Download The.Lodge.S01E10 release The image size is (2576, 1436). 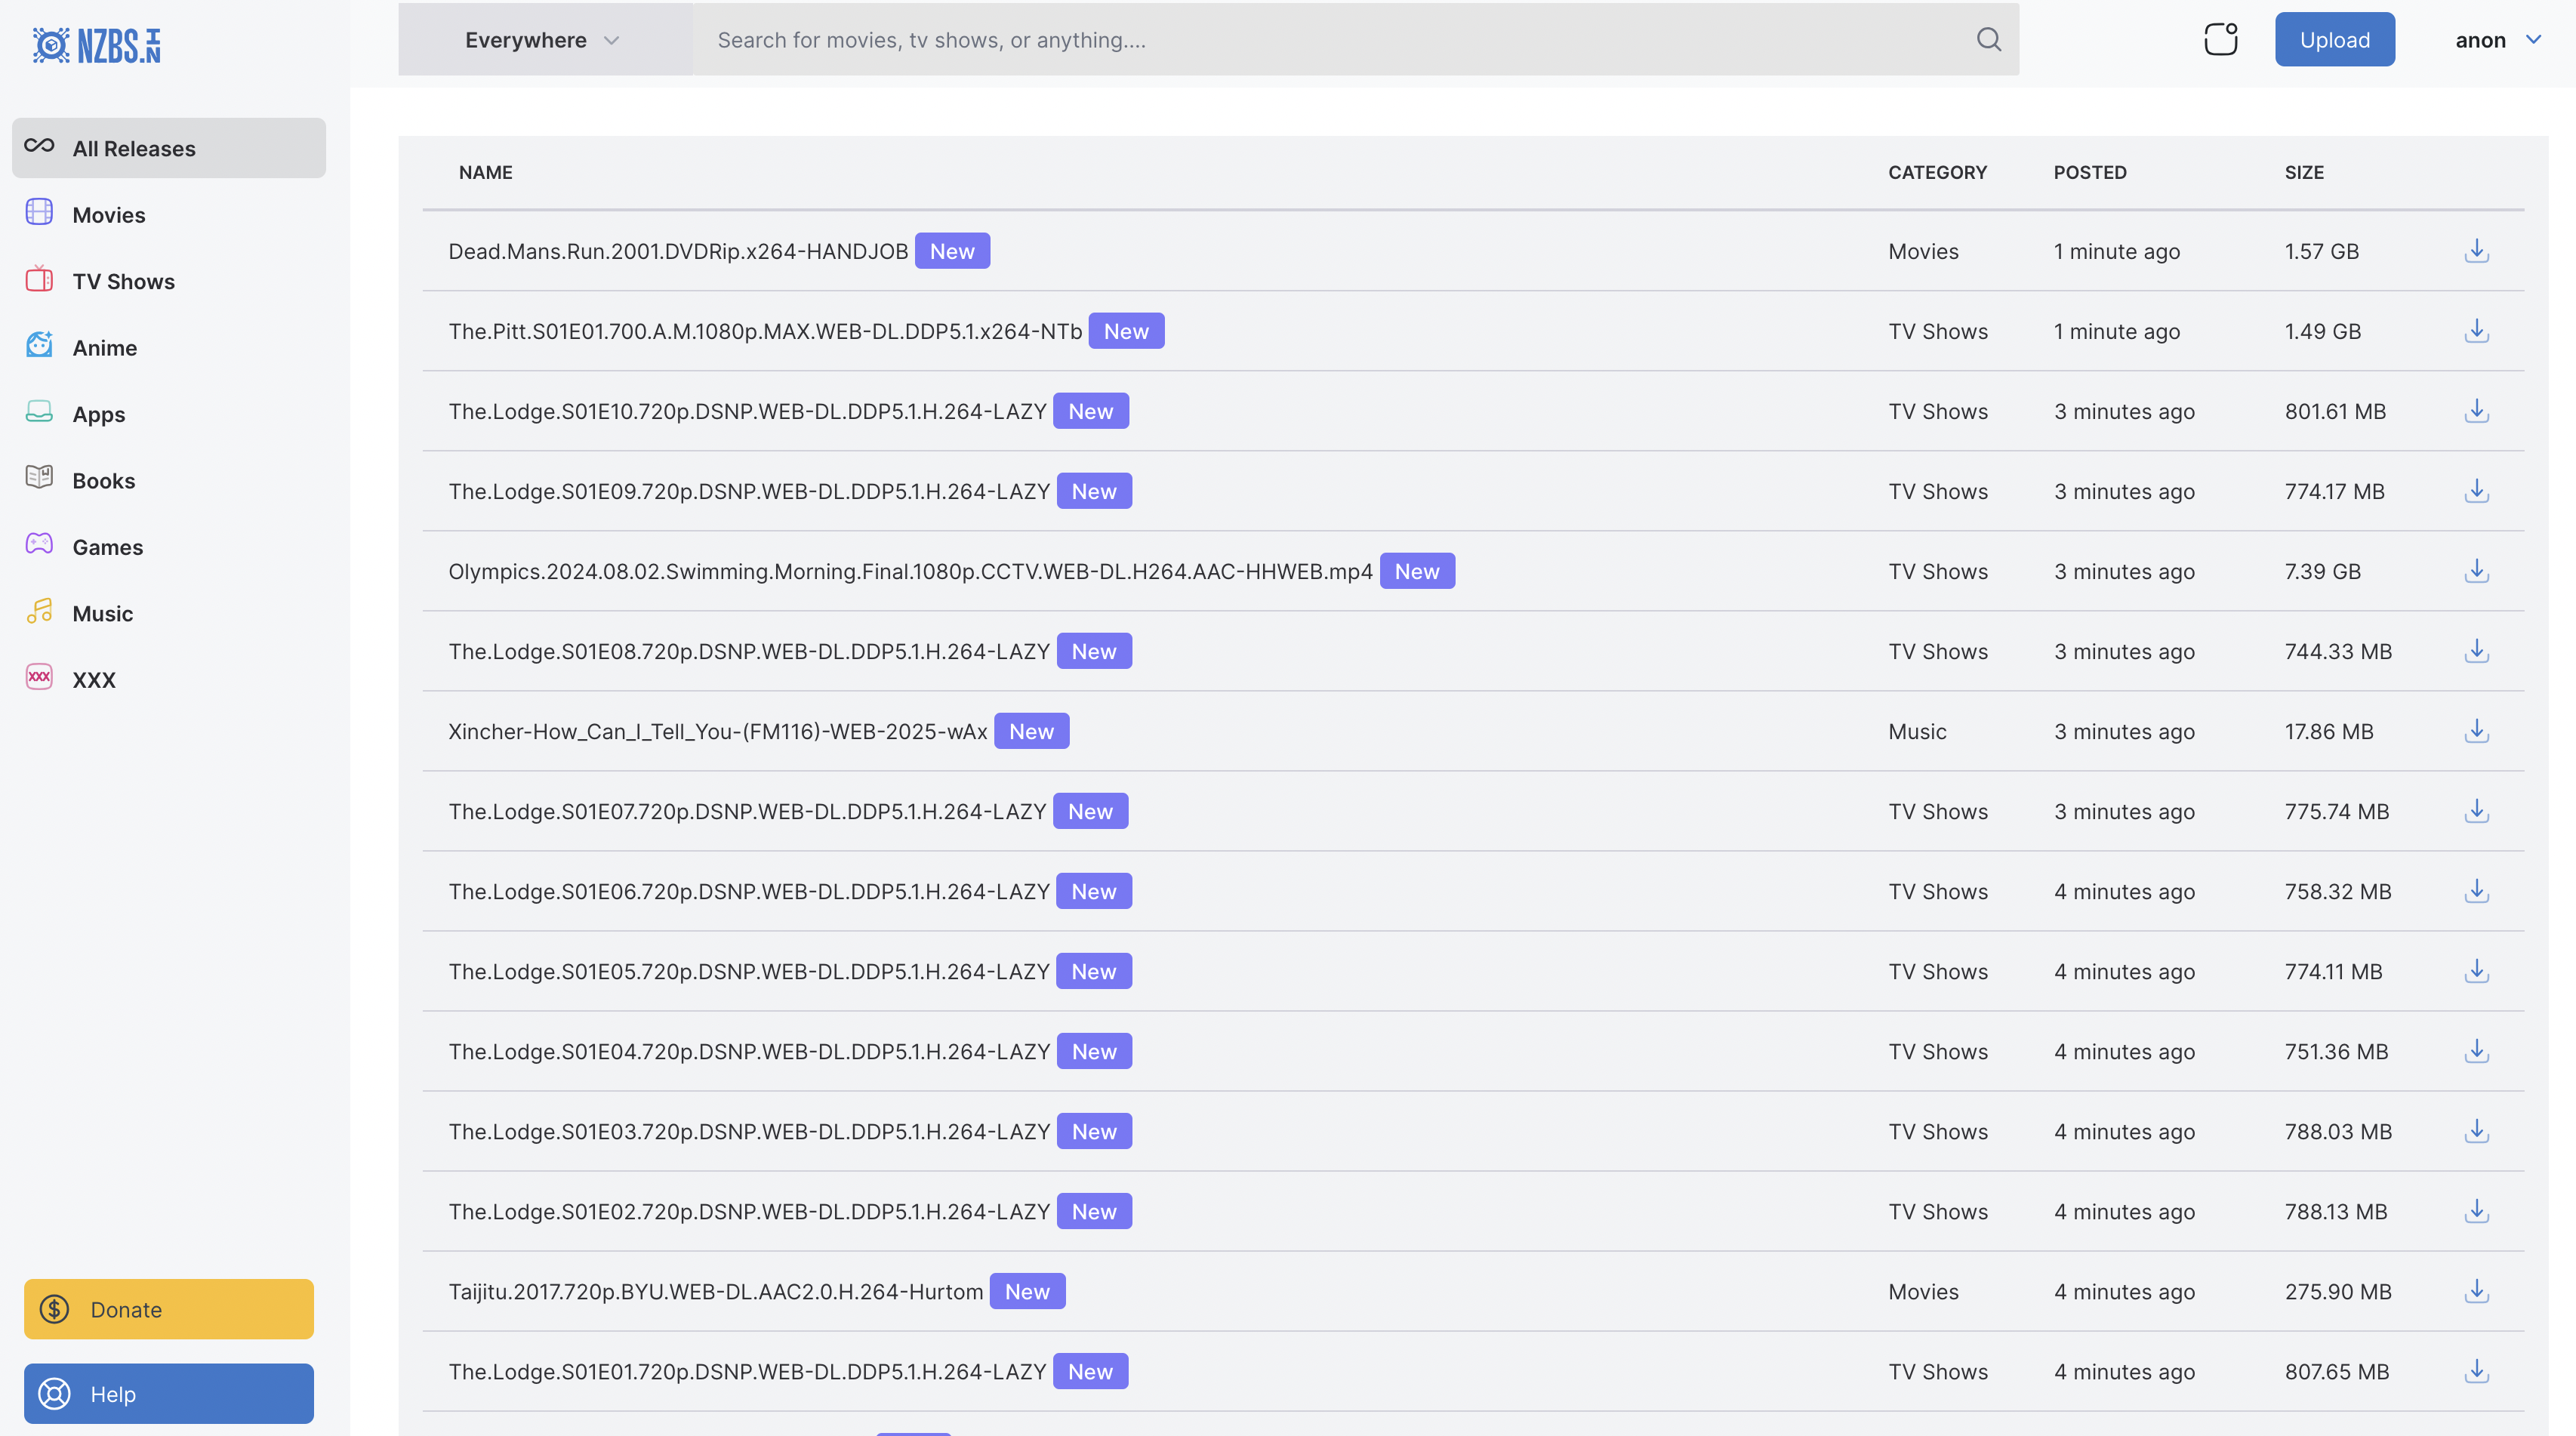(x=2477, y=411)
